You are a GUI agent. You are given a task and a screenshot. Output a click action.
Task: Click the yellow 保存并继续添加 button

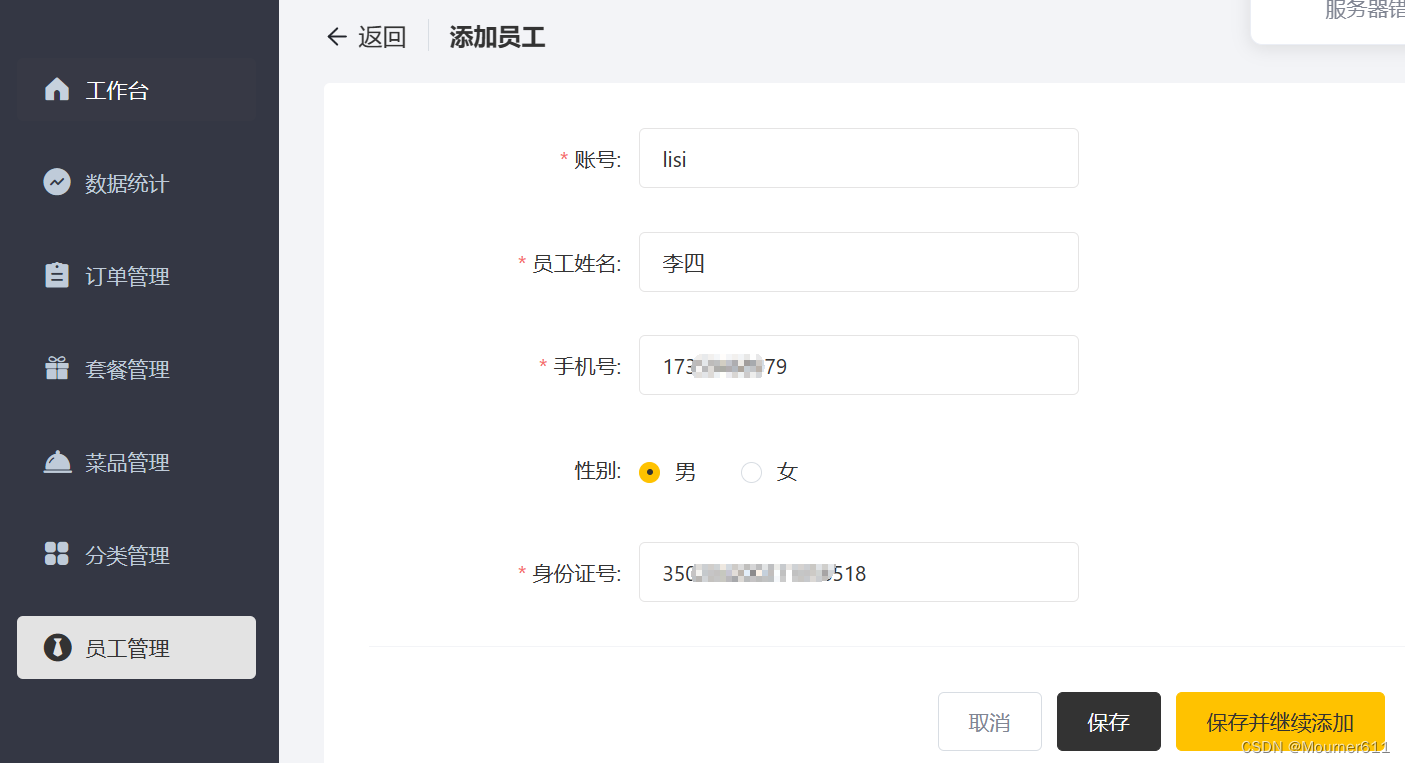(1280, 722)
